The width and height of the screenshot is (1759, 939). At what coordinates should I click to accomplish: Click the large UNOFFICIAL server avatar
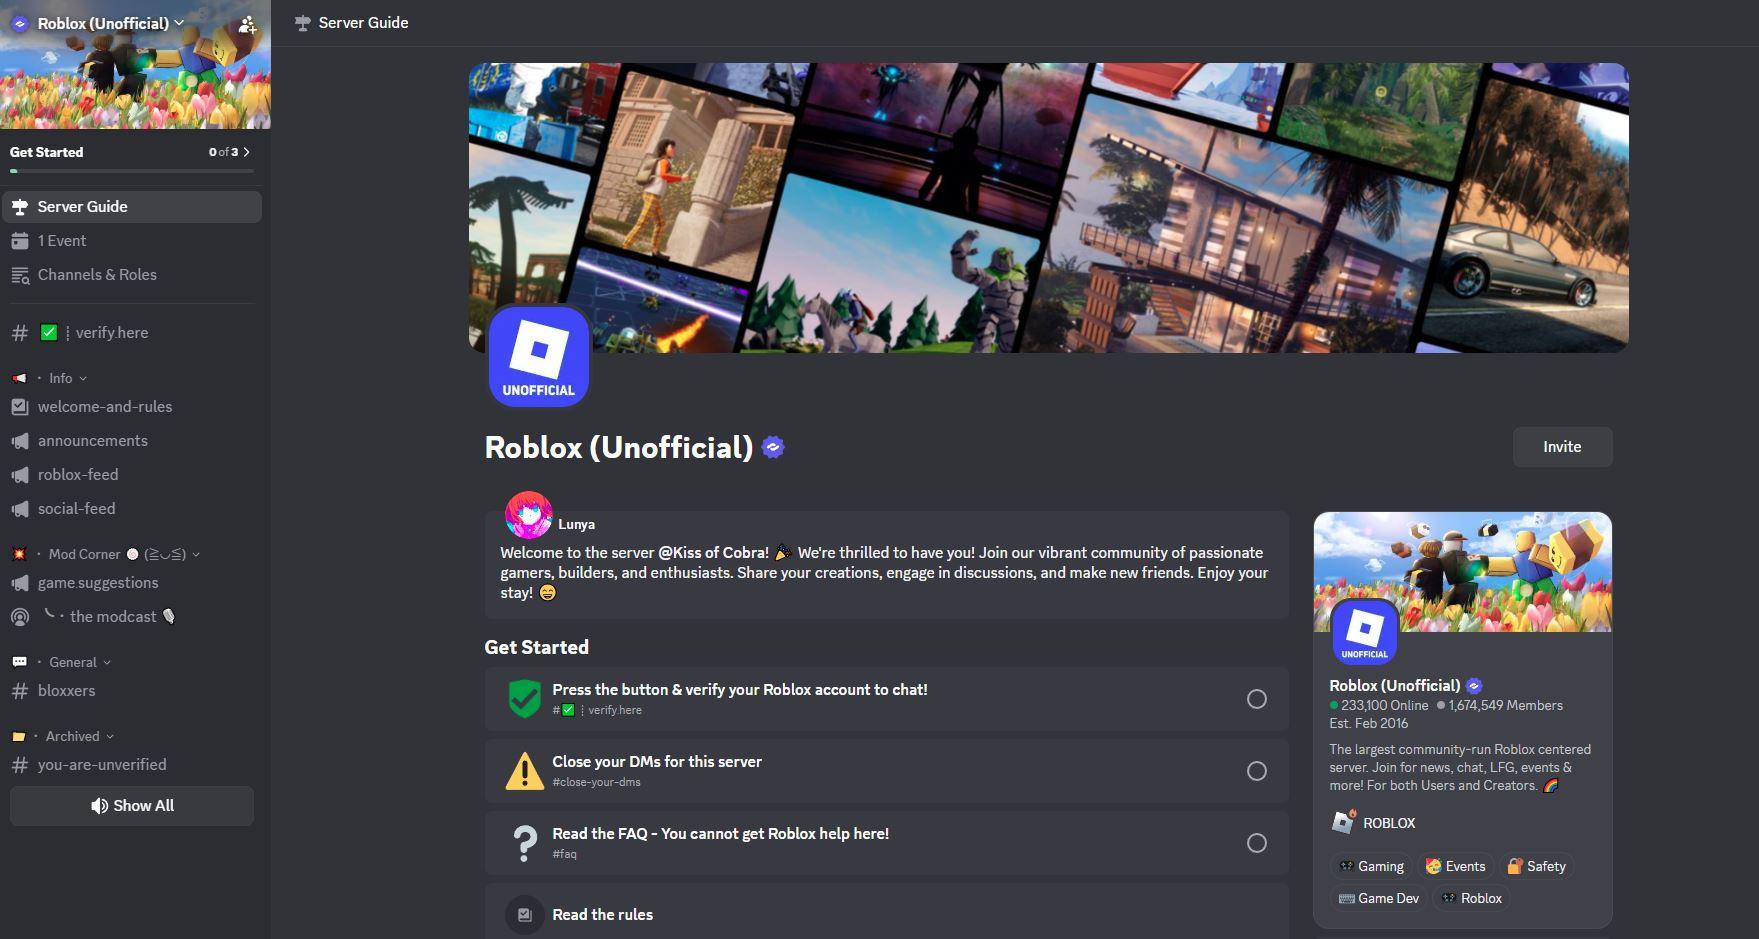(x=539, y=356)
